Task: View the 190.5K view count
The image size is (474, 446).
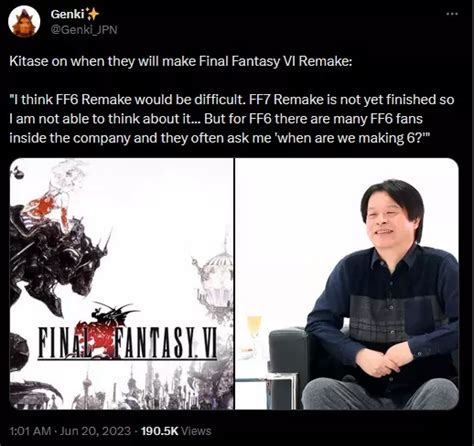Action: point(160,431)
